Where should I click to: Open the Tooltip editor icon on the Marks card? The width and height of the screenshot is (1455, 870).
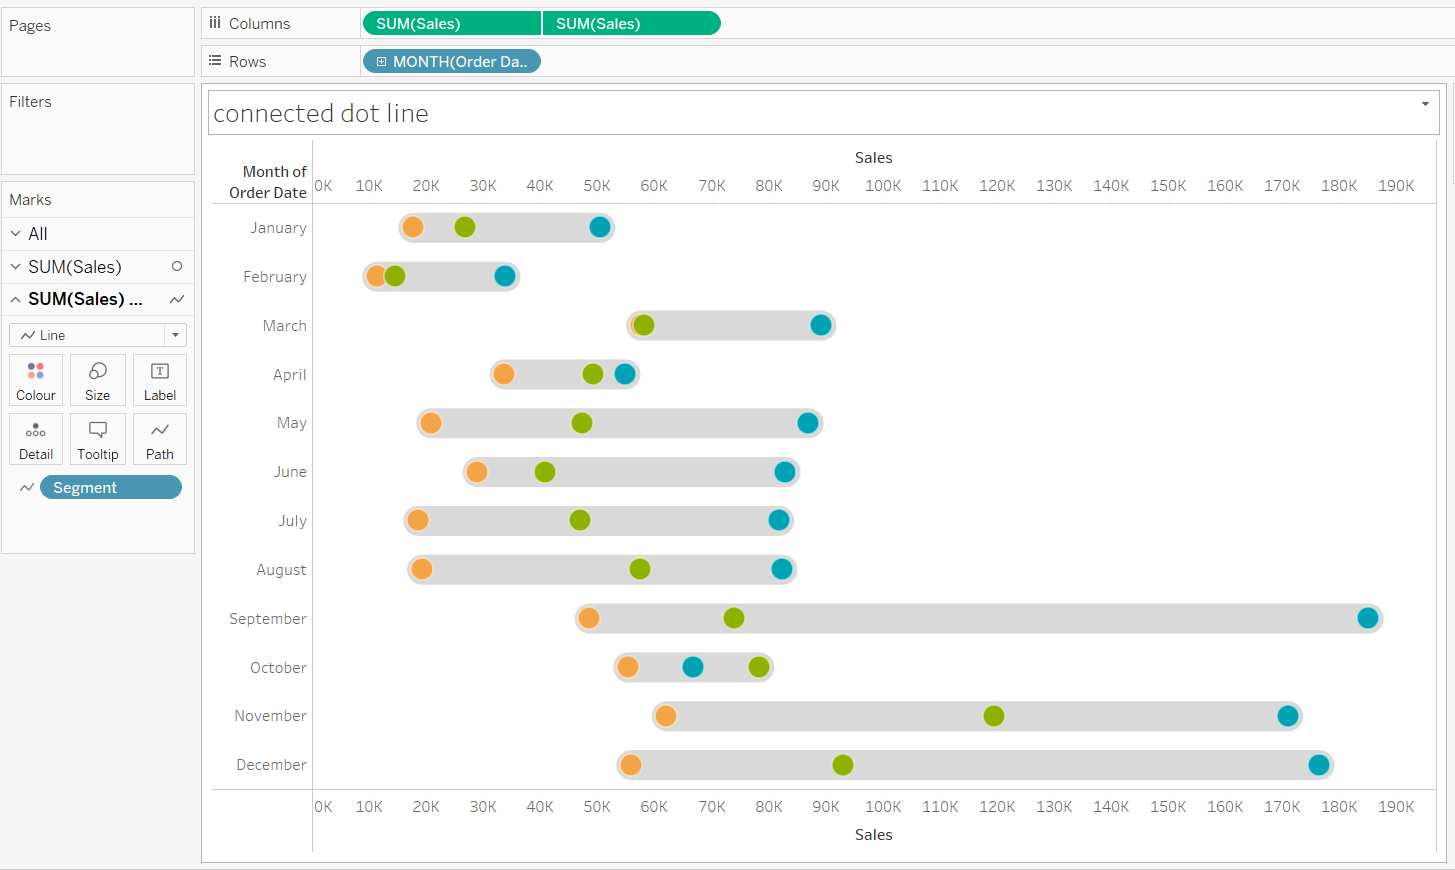(97, 438)
